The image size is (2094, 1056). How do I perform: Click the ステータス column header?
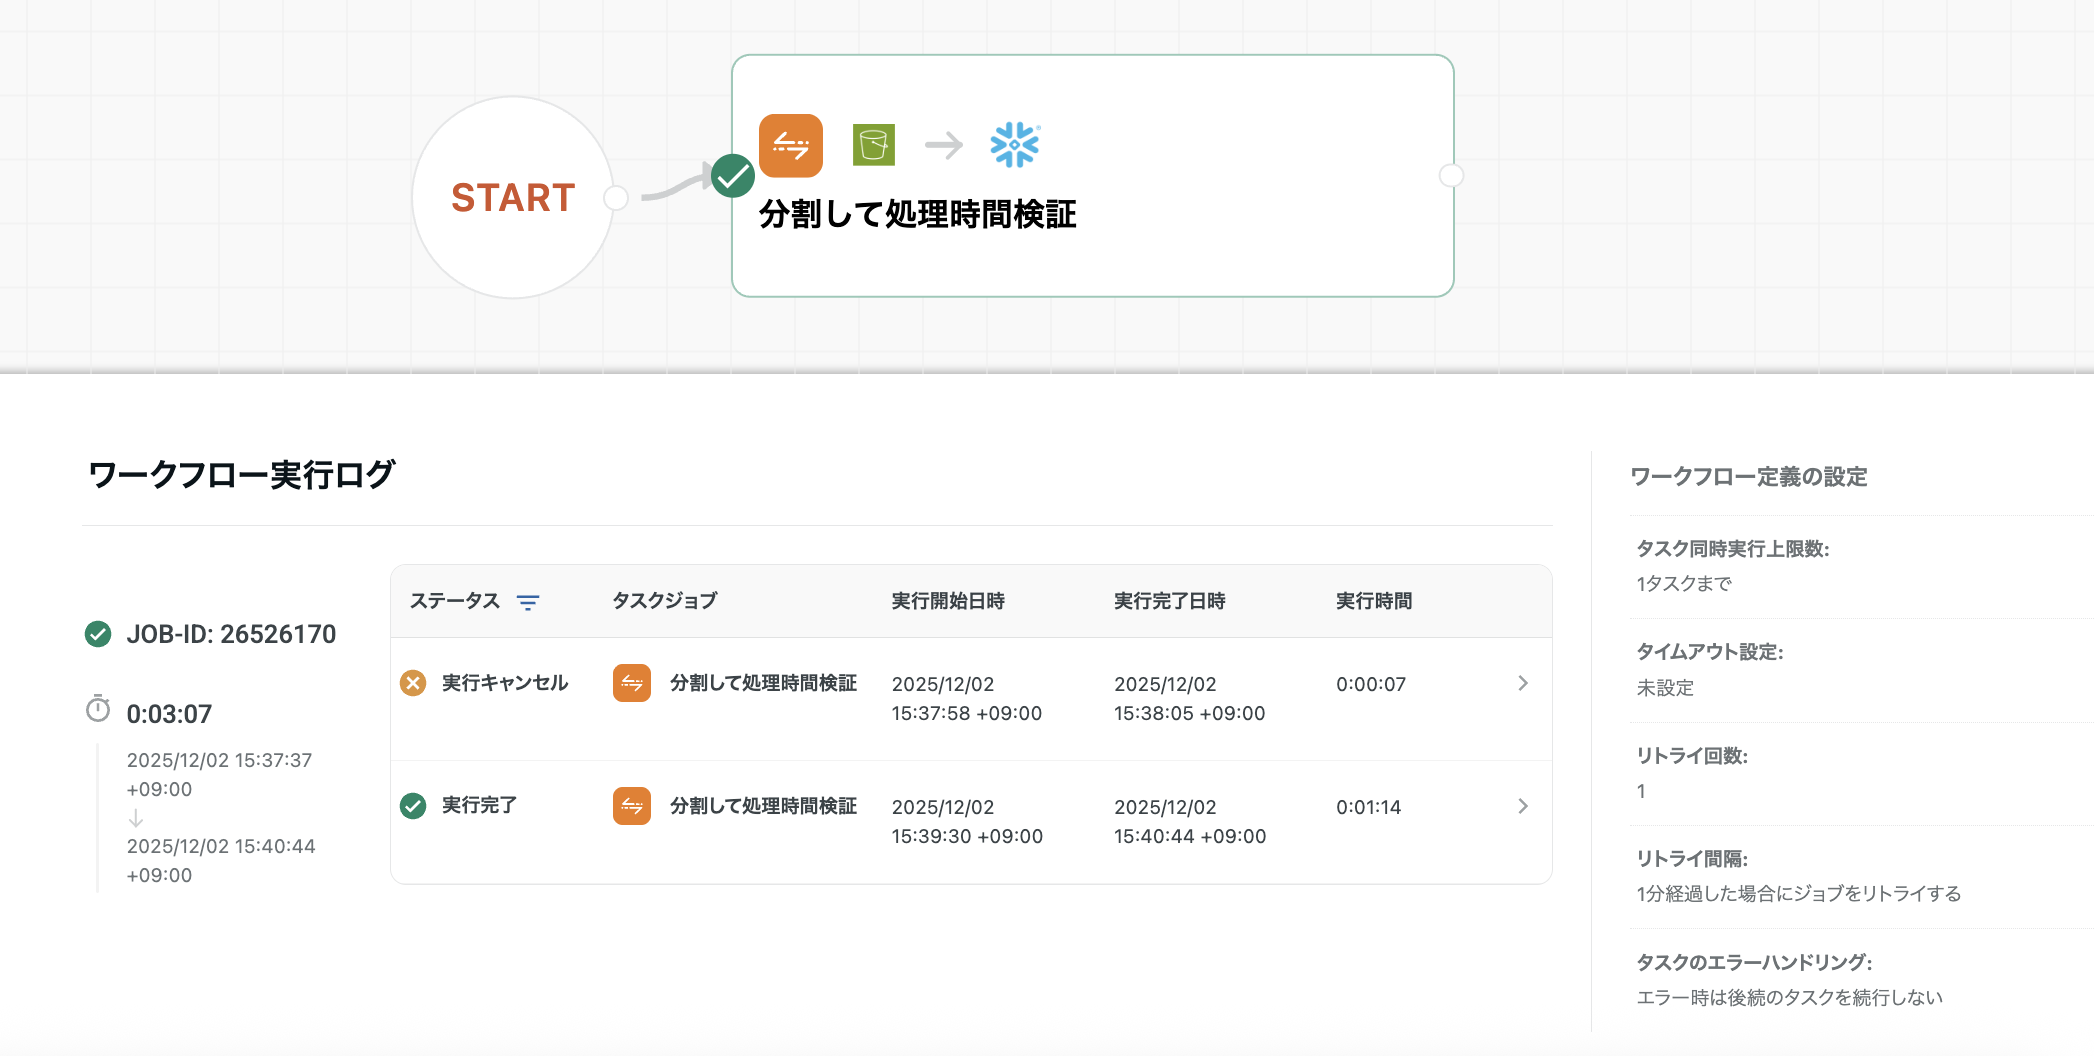pyautogui.click(x=455, y=601)
